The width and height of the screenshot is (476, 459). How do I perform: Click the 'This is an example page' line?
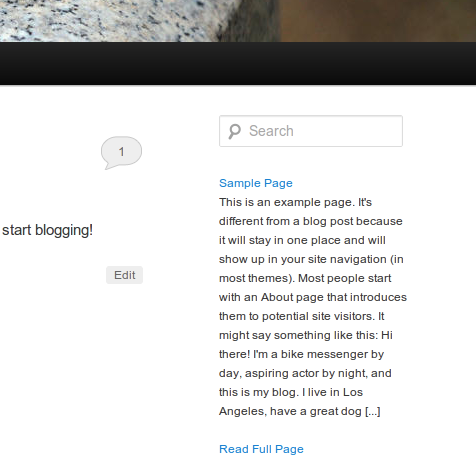click(295, 202)
